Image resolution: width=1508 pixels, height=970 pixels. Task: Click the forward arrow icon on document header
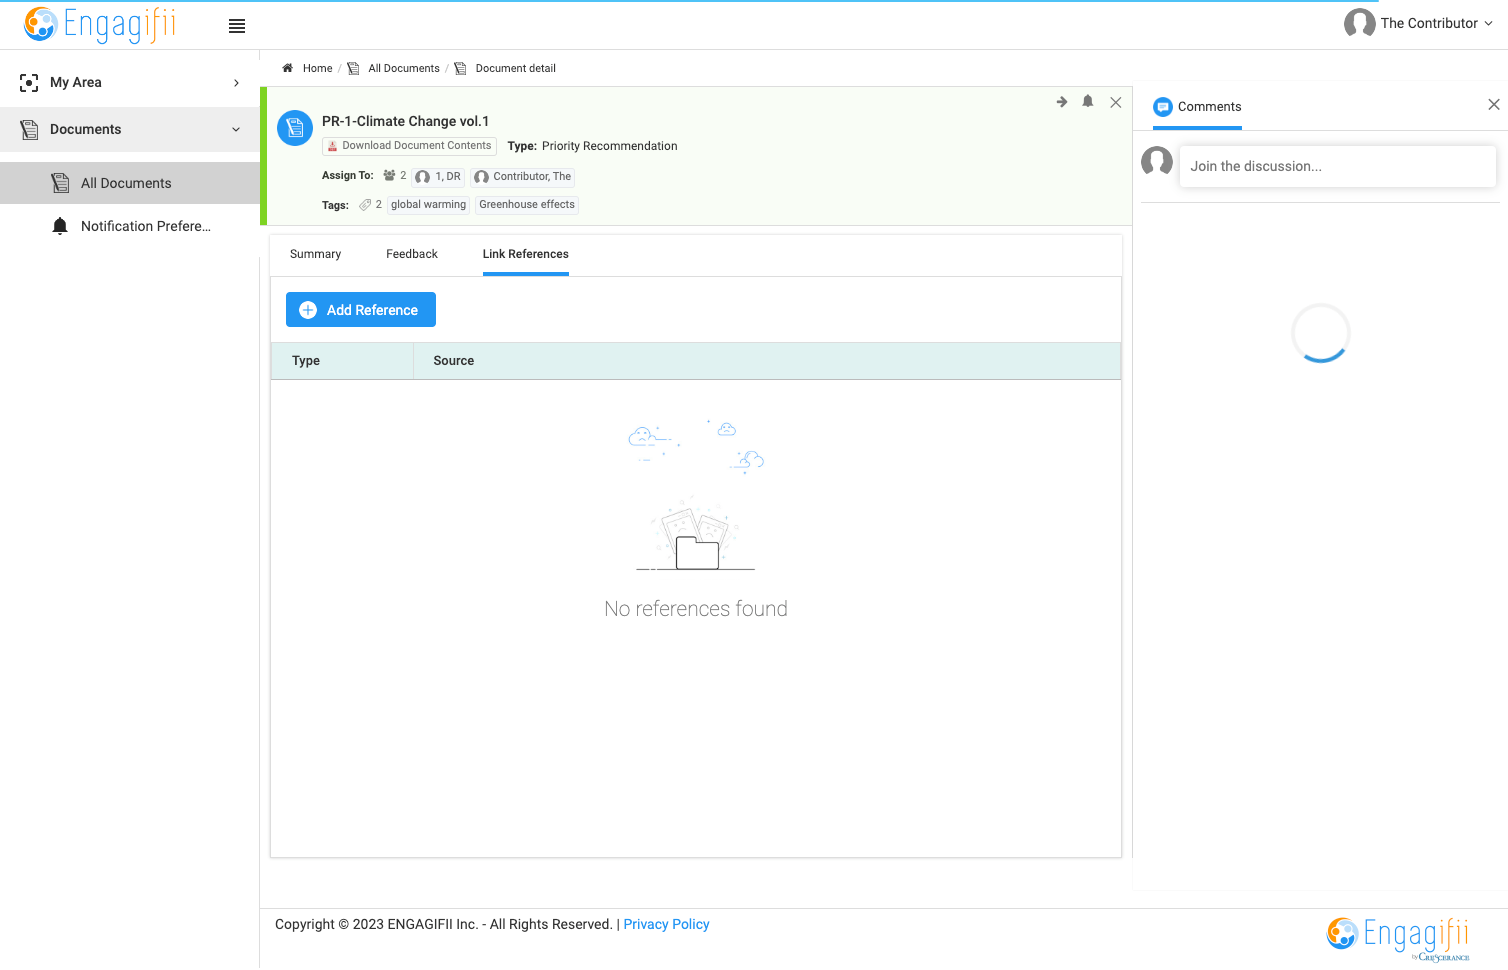(1062, 102)
